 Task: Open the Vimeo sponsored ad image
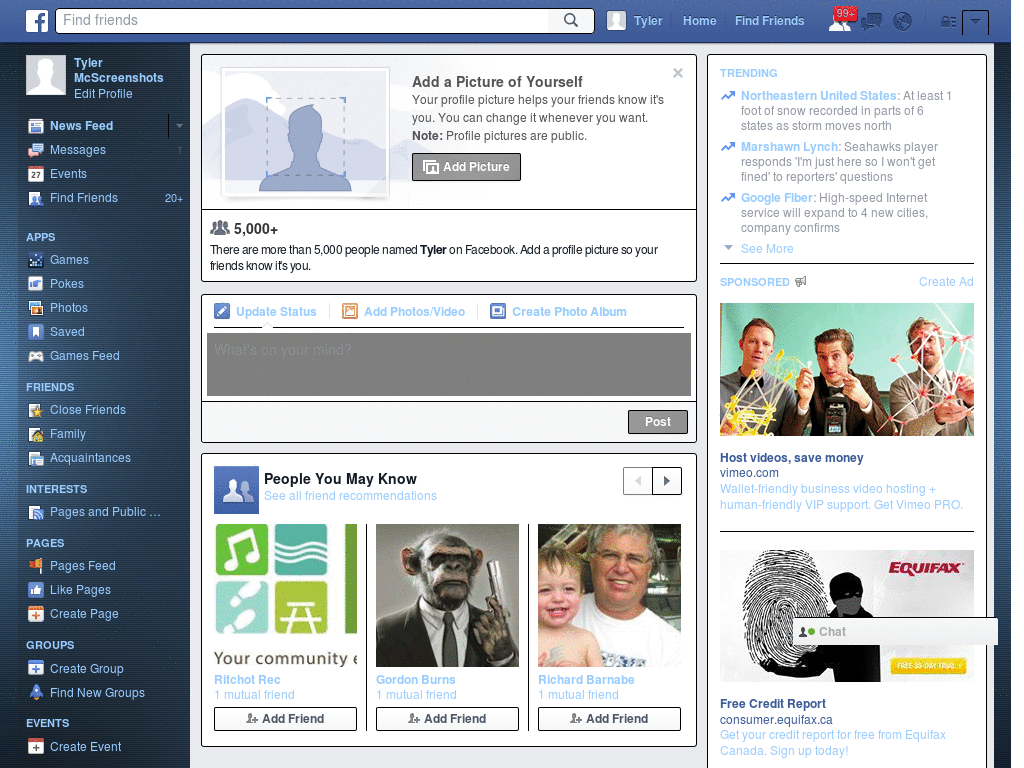[846, 370]
